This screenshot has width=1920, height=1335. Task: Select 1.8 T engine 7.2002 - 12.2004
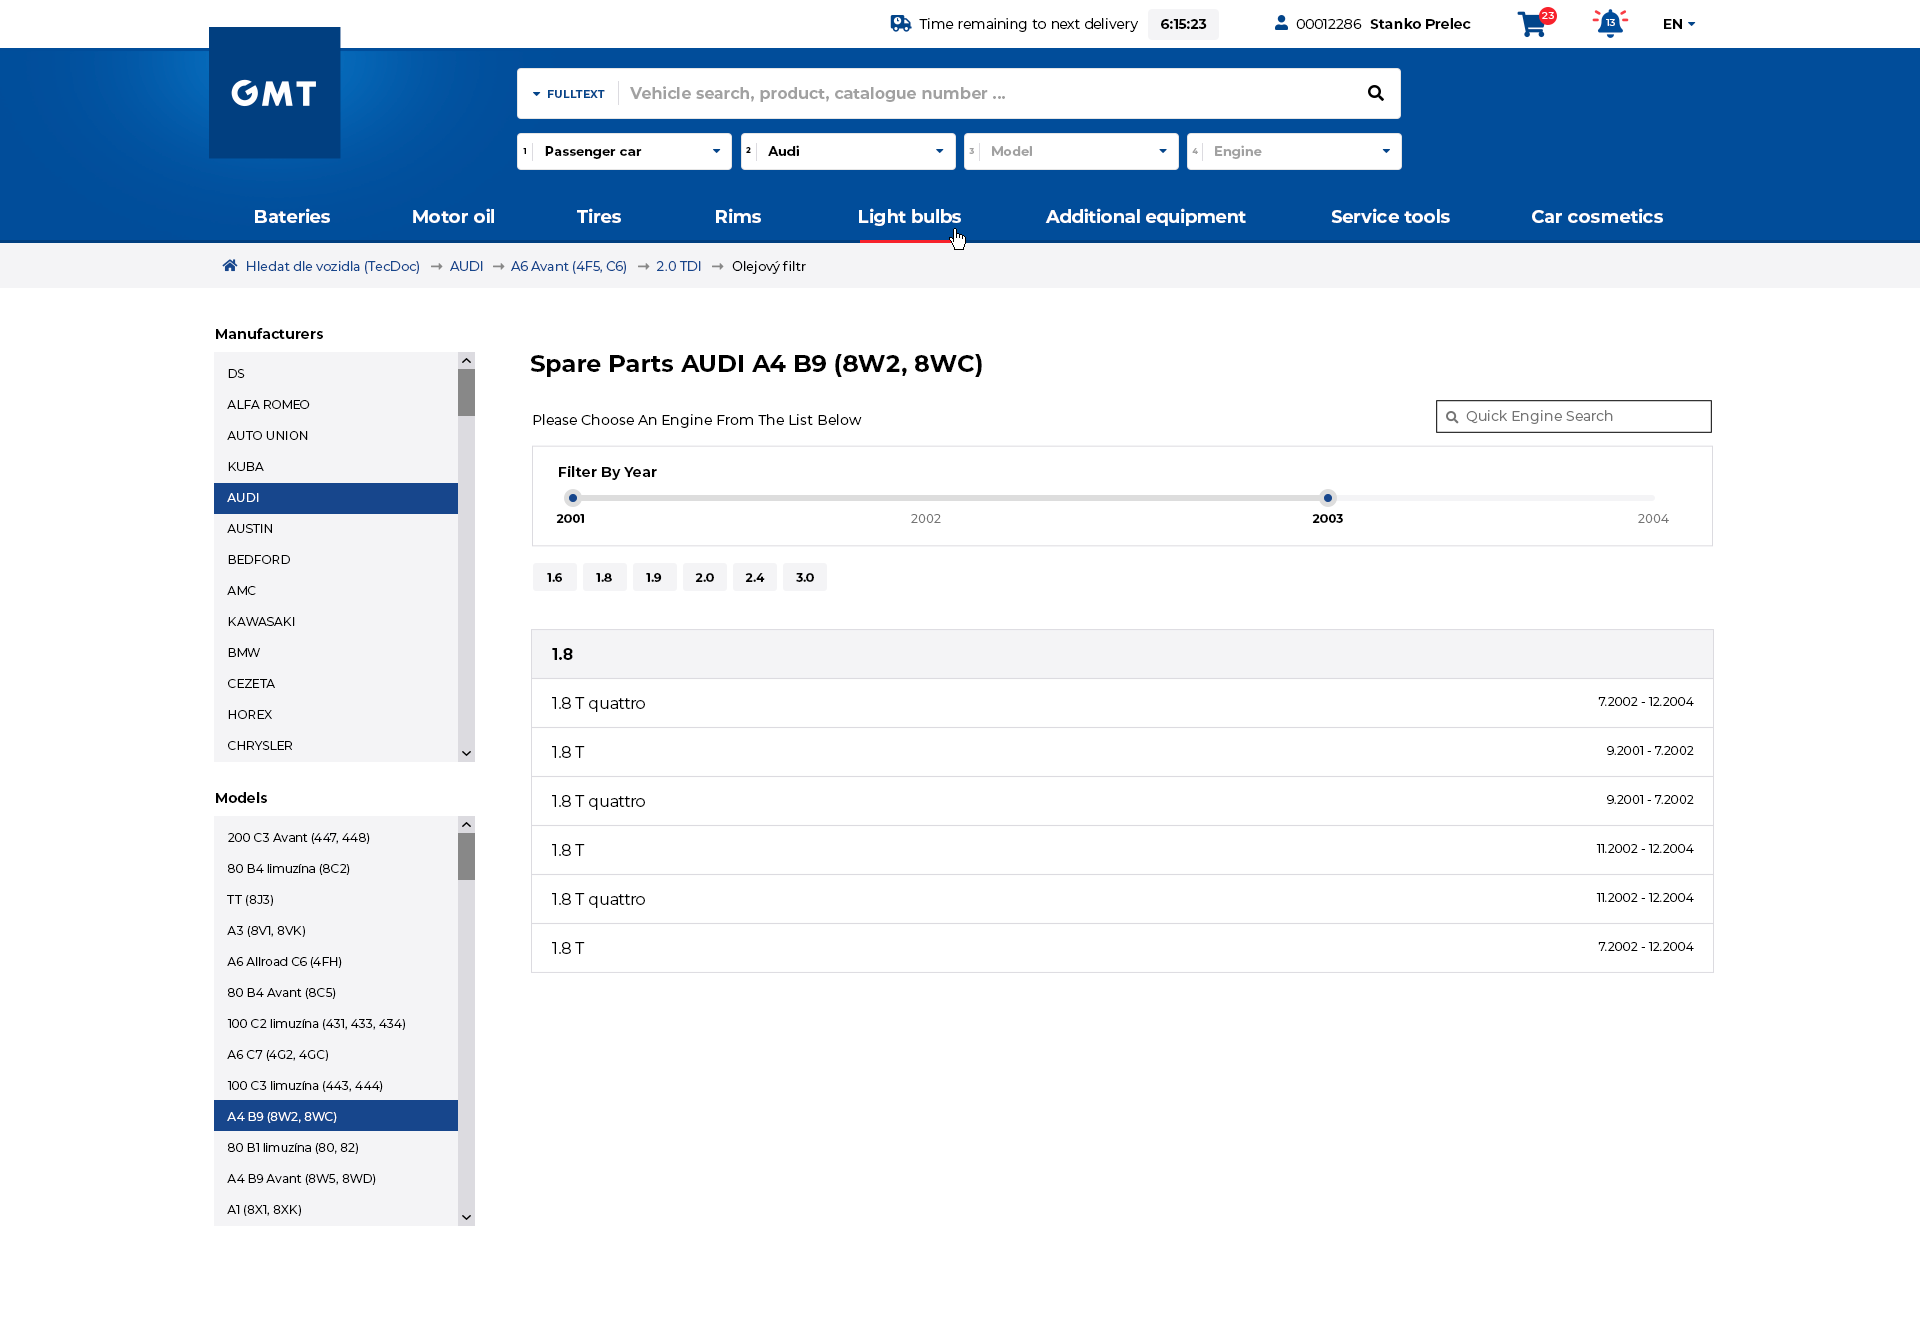point(1122,948)
